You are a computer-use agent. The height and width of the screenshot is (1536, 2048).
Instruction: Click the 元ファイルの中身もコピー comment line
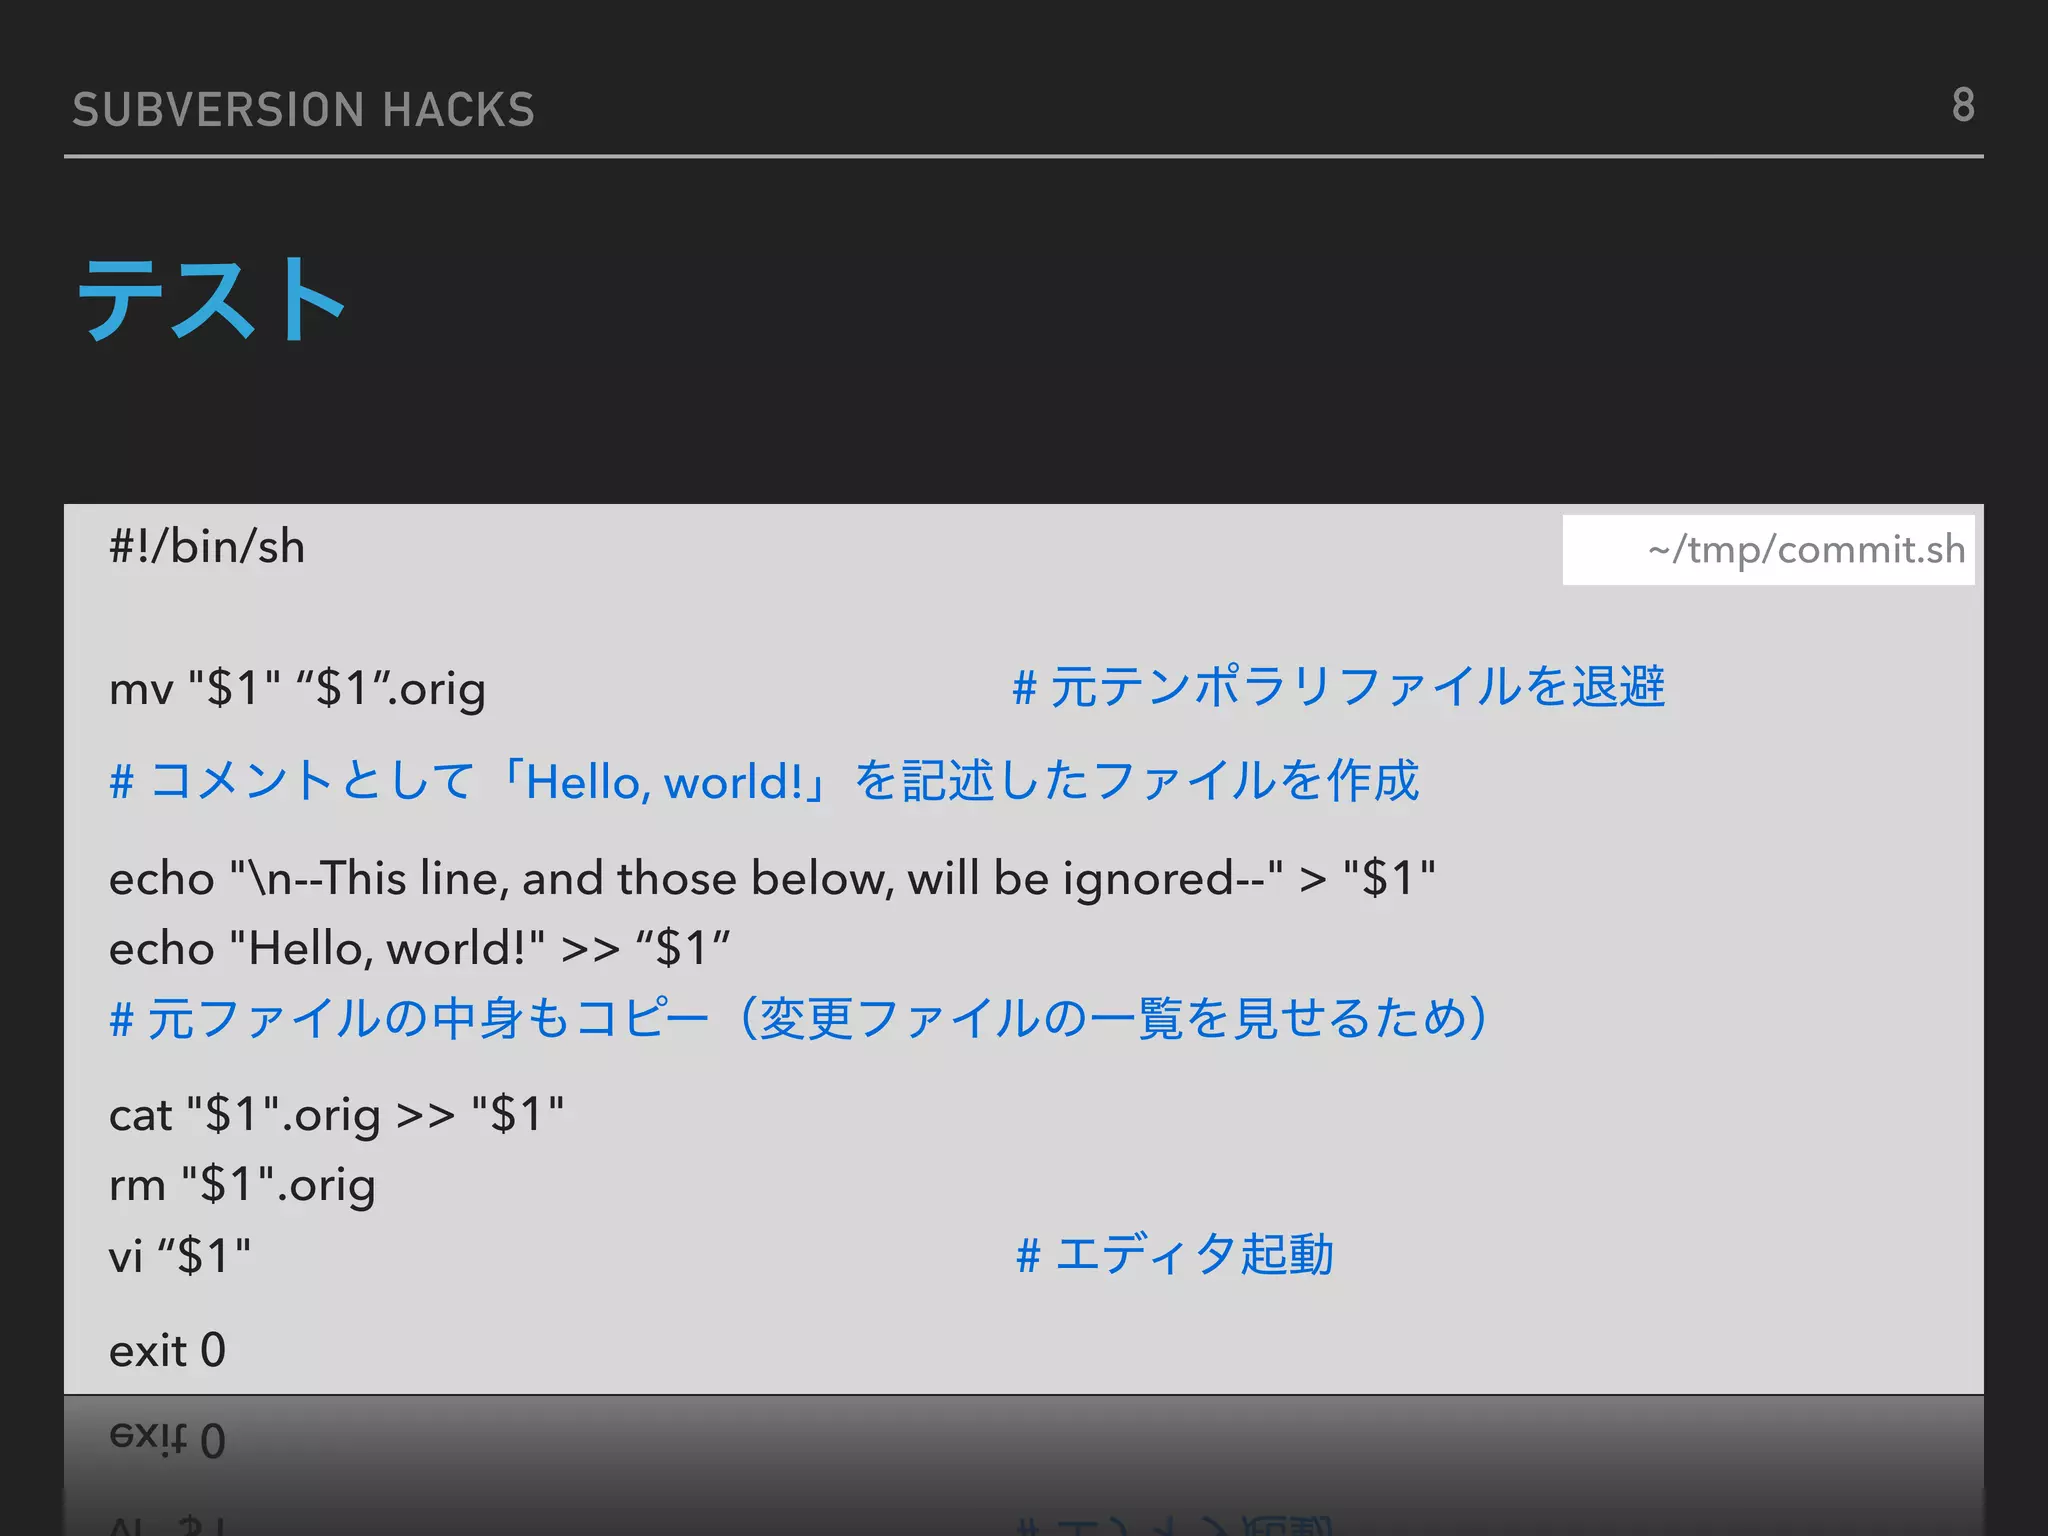click(797, 1019)
